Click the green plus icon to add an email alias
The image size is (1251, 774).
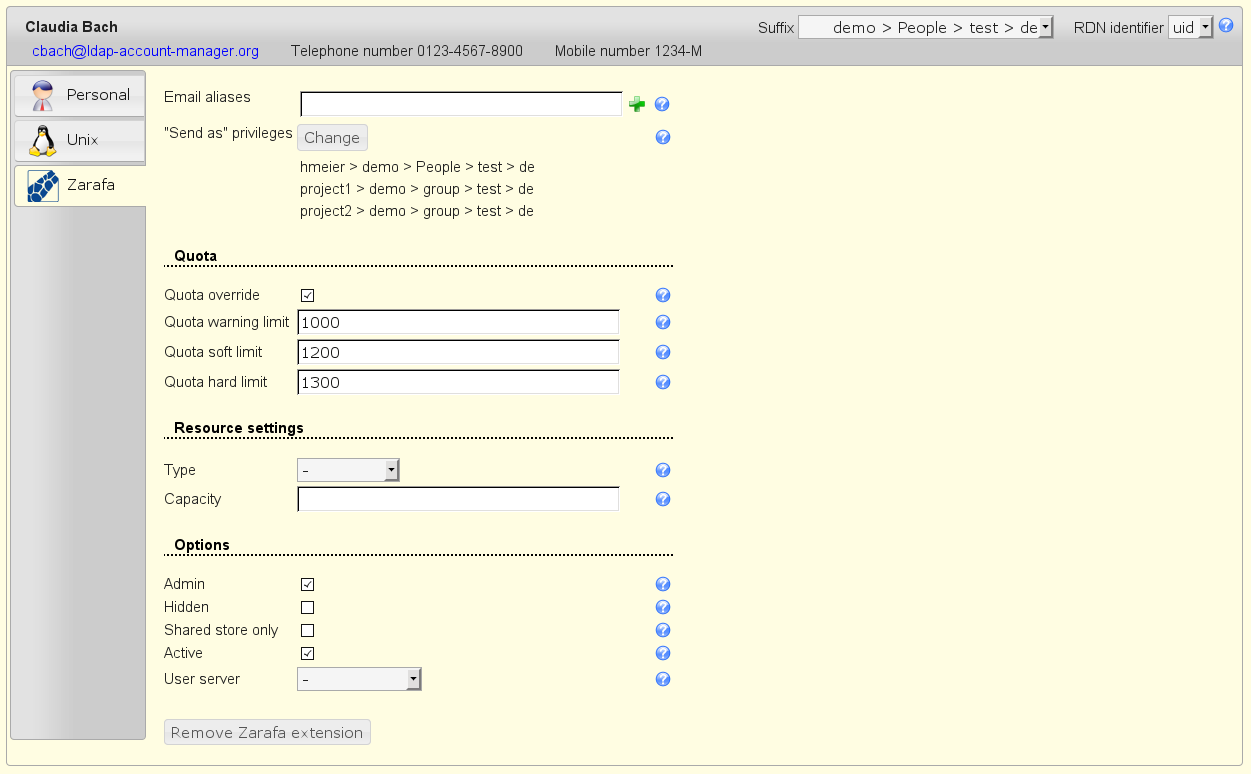click(636, 104)
